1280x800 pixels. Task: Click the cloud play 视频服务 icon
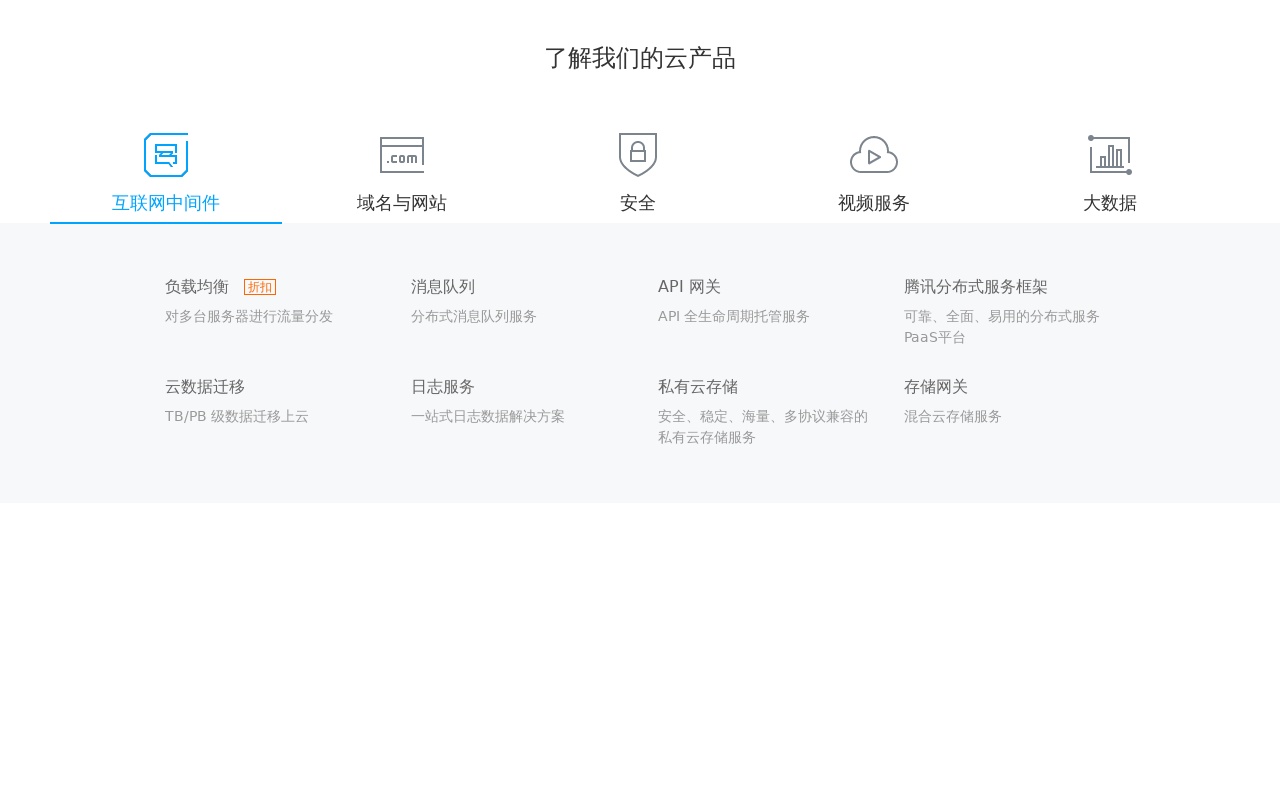click(874, 155)
